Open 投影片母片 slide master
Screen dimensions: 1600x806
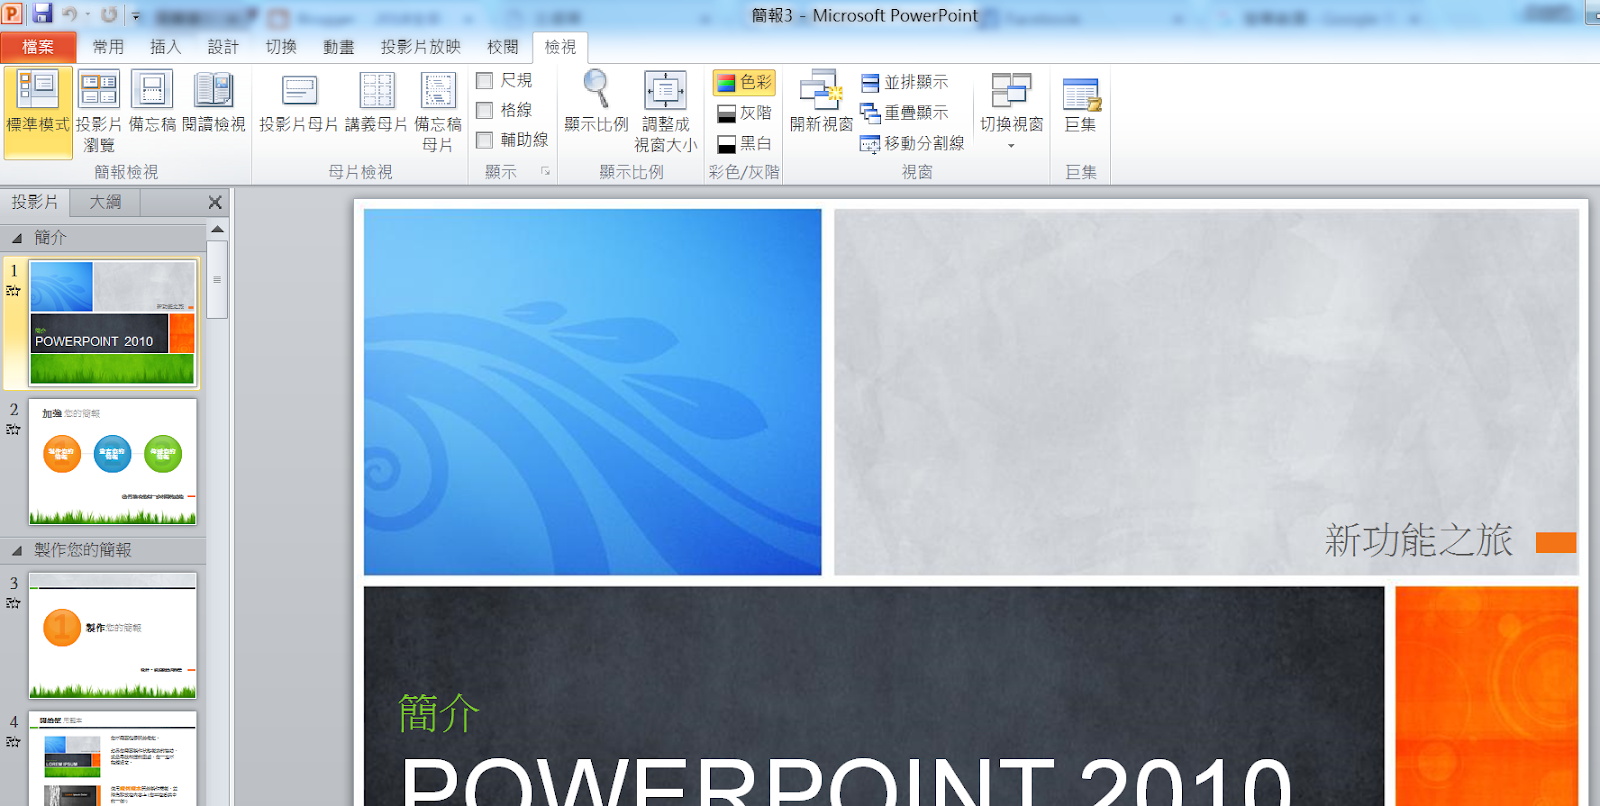[299, 102]
